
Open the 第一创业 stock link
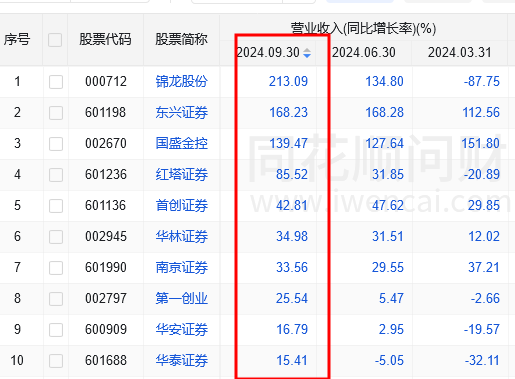[x=182, y=298]
